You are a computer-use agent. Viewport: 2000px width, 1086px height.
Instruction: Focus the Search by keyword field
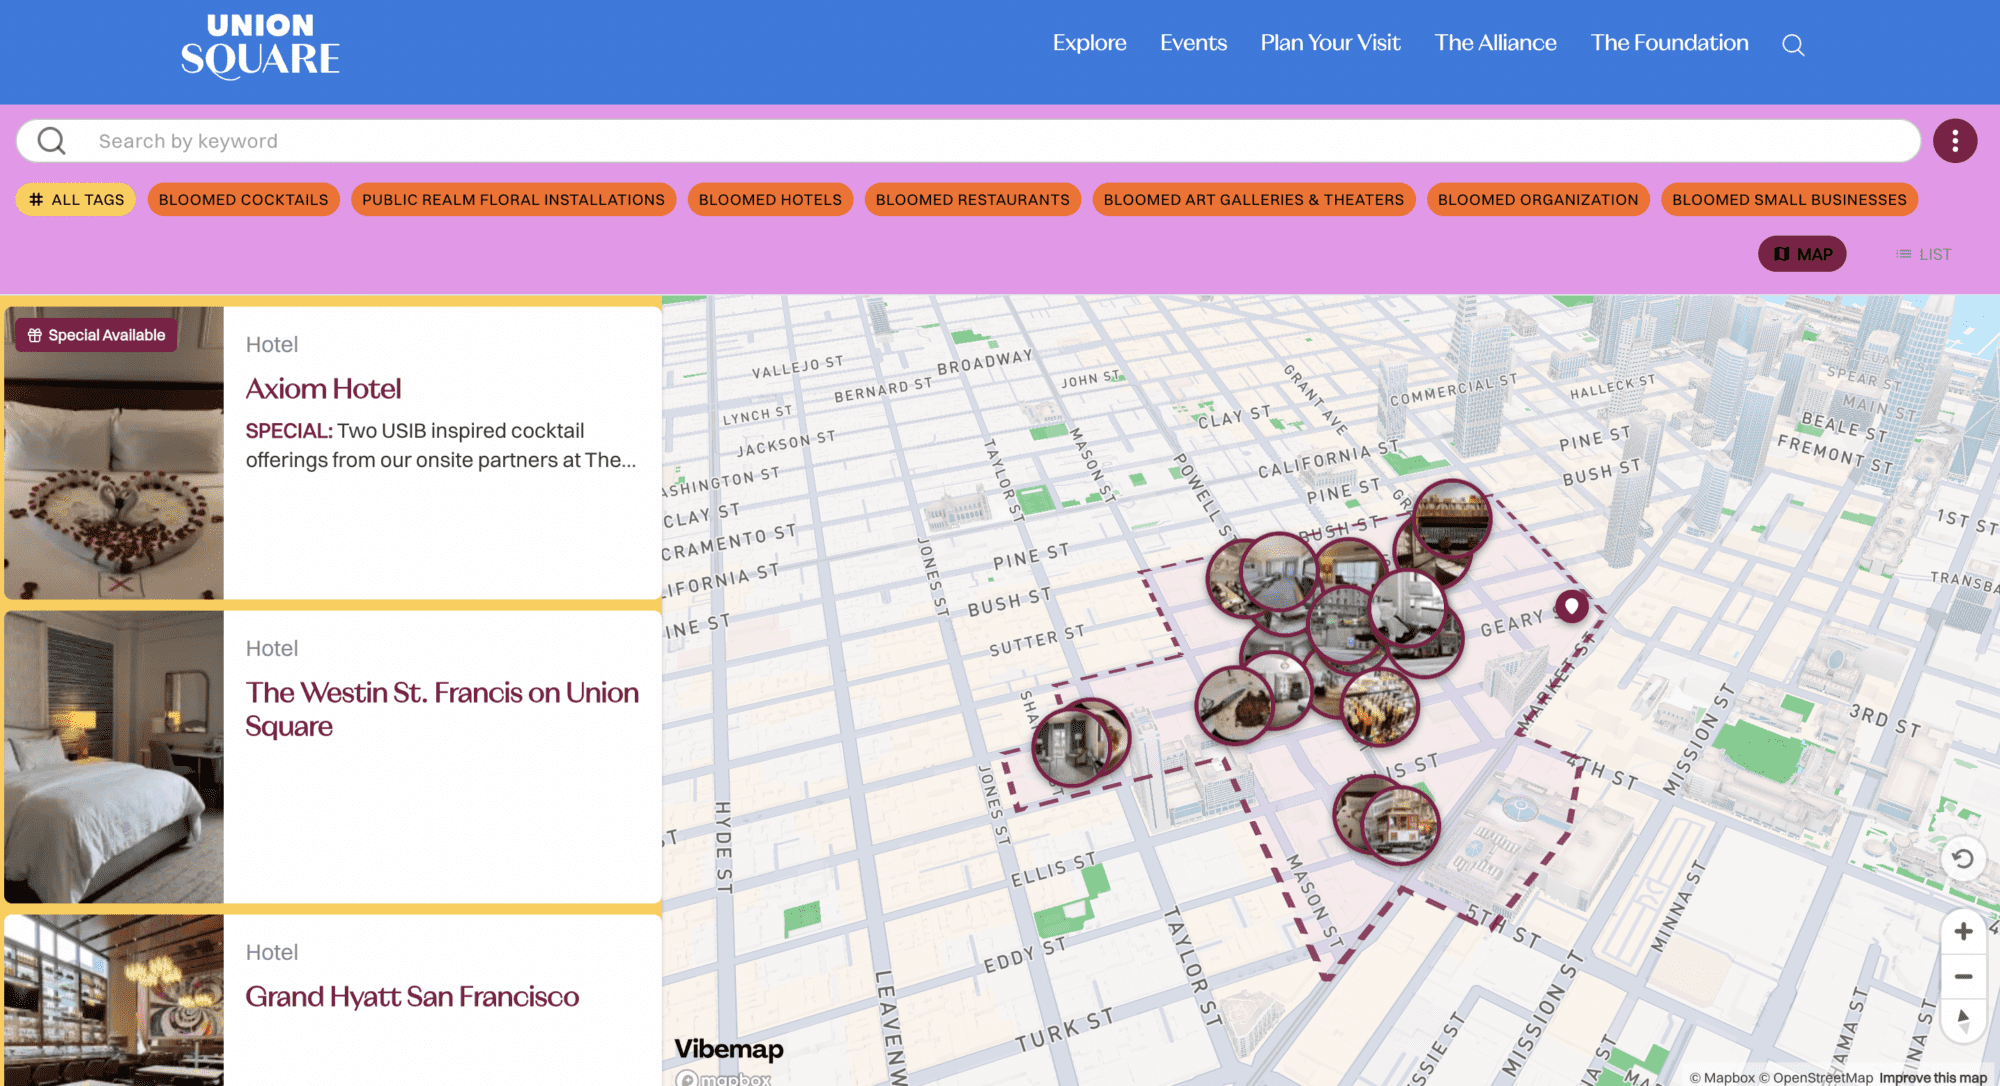pyautogui.click(x=968, y=141)
